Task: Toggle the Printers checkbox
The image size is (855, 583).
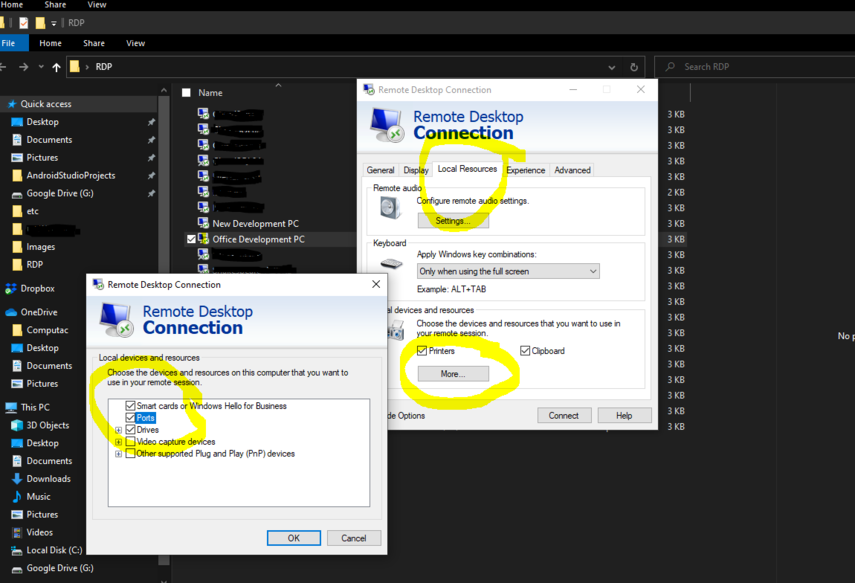Action: pos(422,351)
